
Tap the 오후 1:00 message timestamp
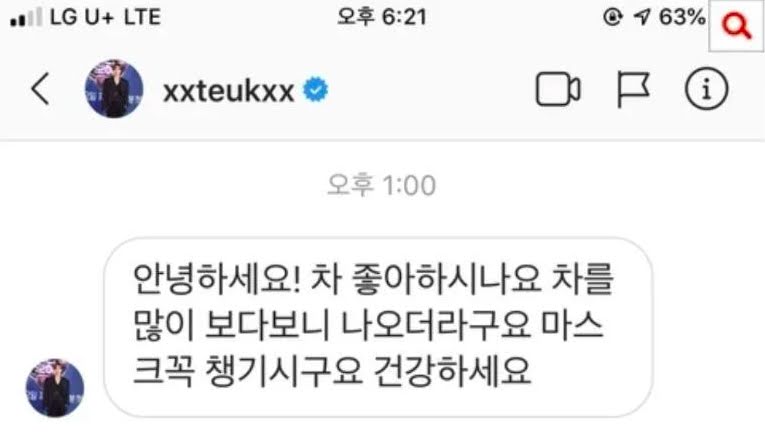click(382, 185)
